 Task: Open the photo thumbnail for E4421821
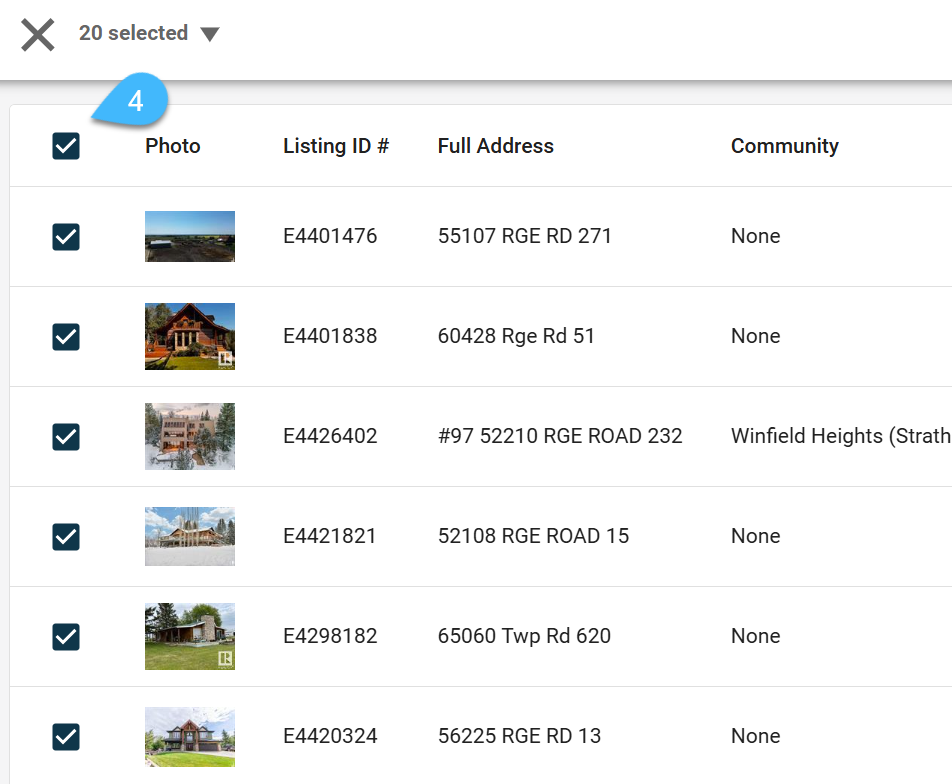(x=189, y=536)
